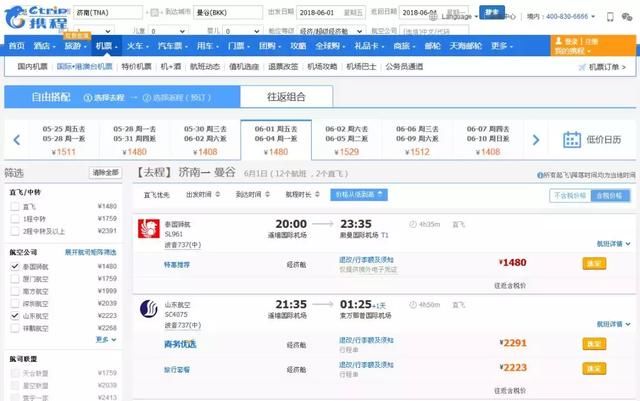Open the 火车 nav item
Viewport: 640px width, 401px height.
coord(137,46)
